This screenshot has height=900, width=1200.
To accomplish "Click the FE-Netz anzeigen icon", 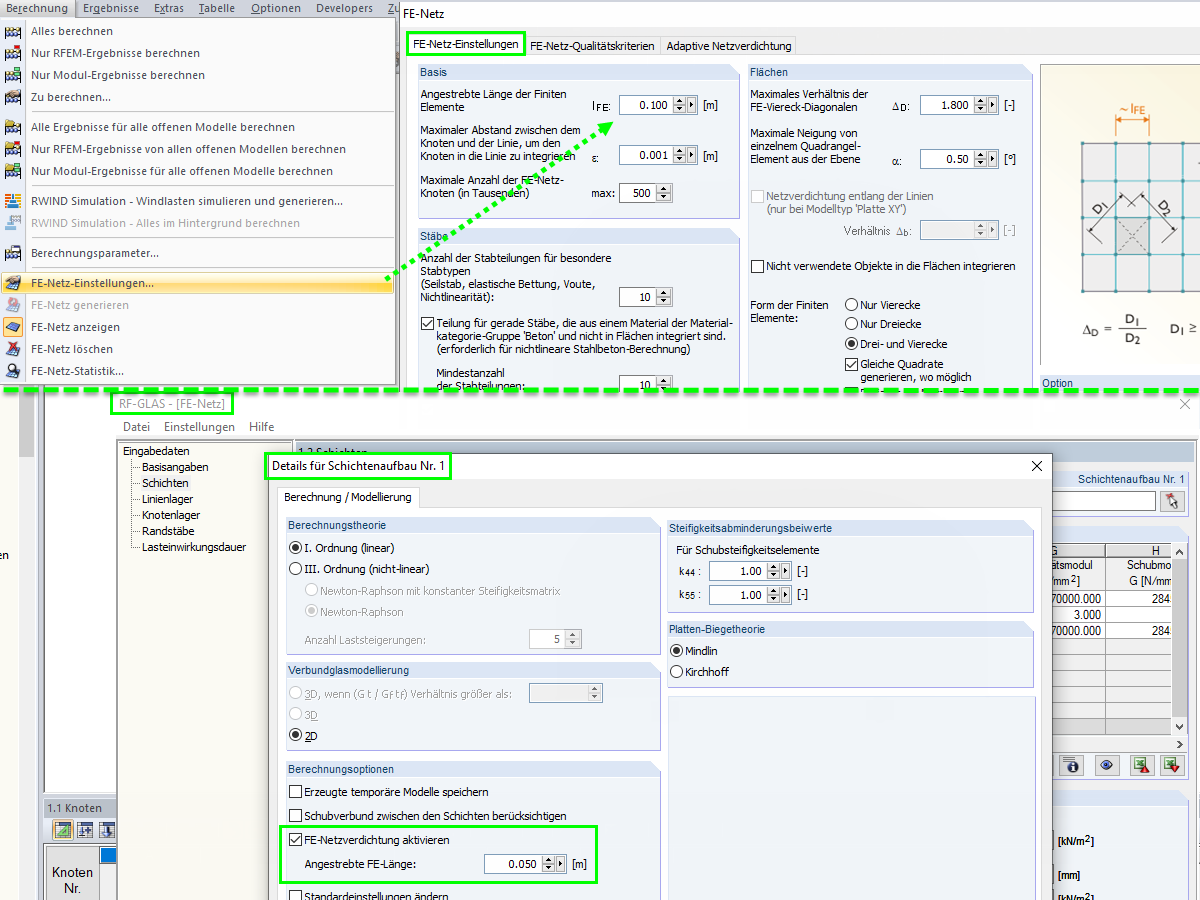I will pyautogui.click(x=13, y=327).
